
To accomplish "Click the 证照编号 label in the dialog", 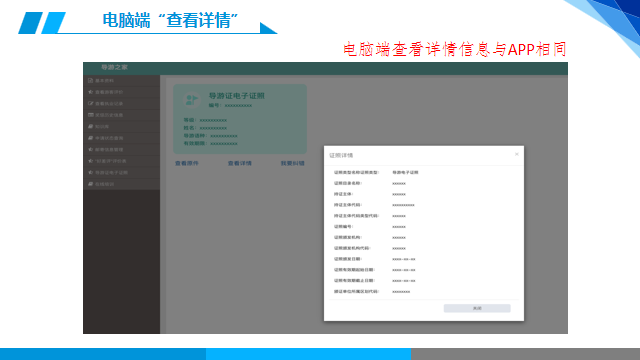I will 344,227.
